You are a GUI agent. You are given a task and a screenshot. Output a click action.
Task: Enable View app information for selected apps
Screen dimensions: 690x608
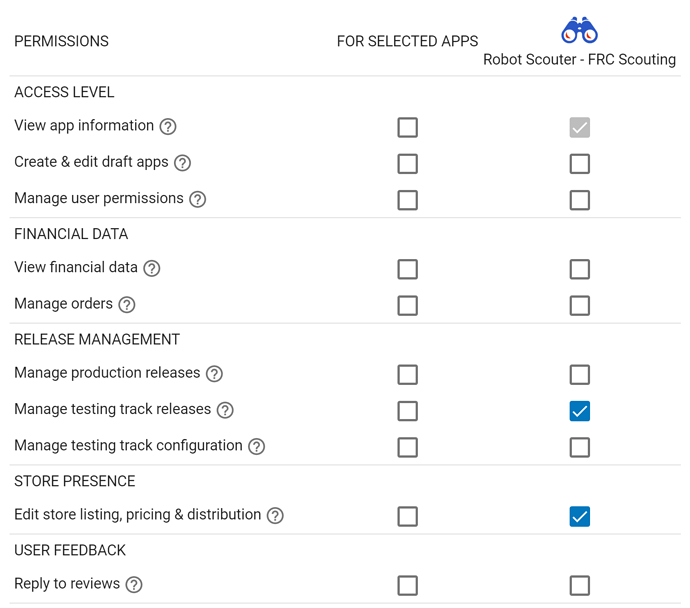coord(407,128)
